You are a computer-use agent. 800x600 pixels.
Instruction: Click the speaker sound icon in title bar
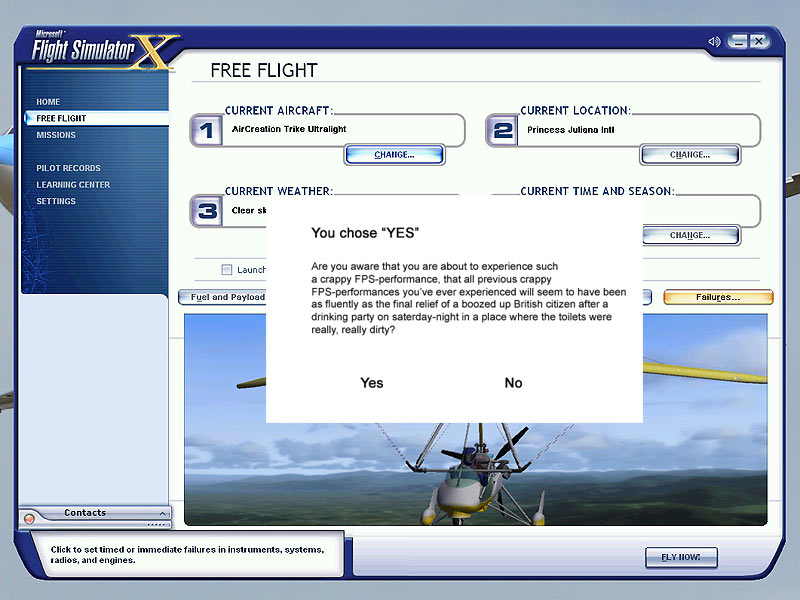click(714, 41)
